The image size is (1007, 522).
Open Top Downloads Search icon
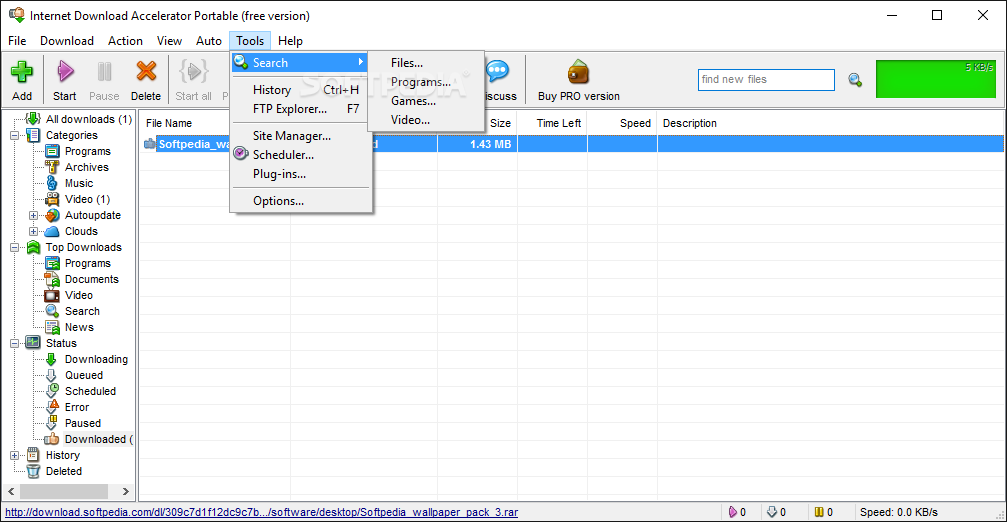click(x=53, y=311)
